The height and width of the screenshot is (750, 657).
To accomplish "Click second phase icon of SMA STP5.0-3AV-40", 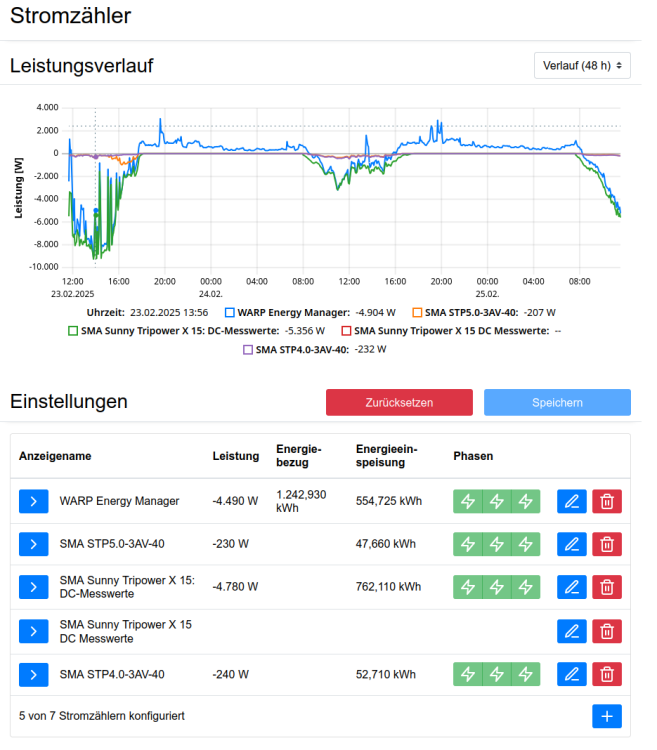I will point(497,544).
